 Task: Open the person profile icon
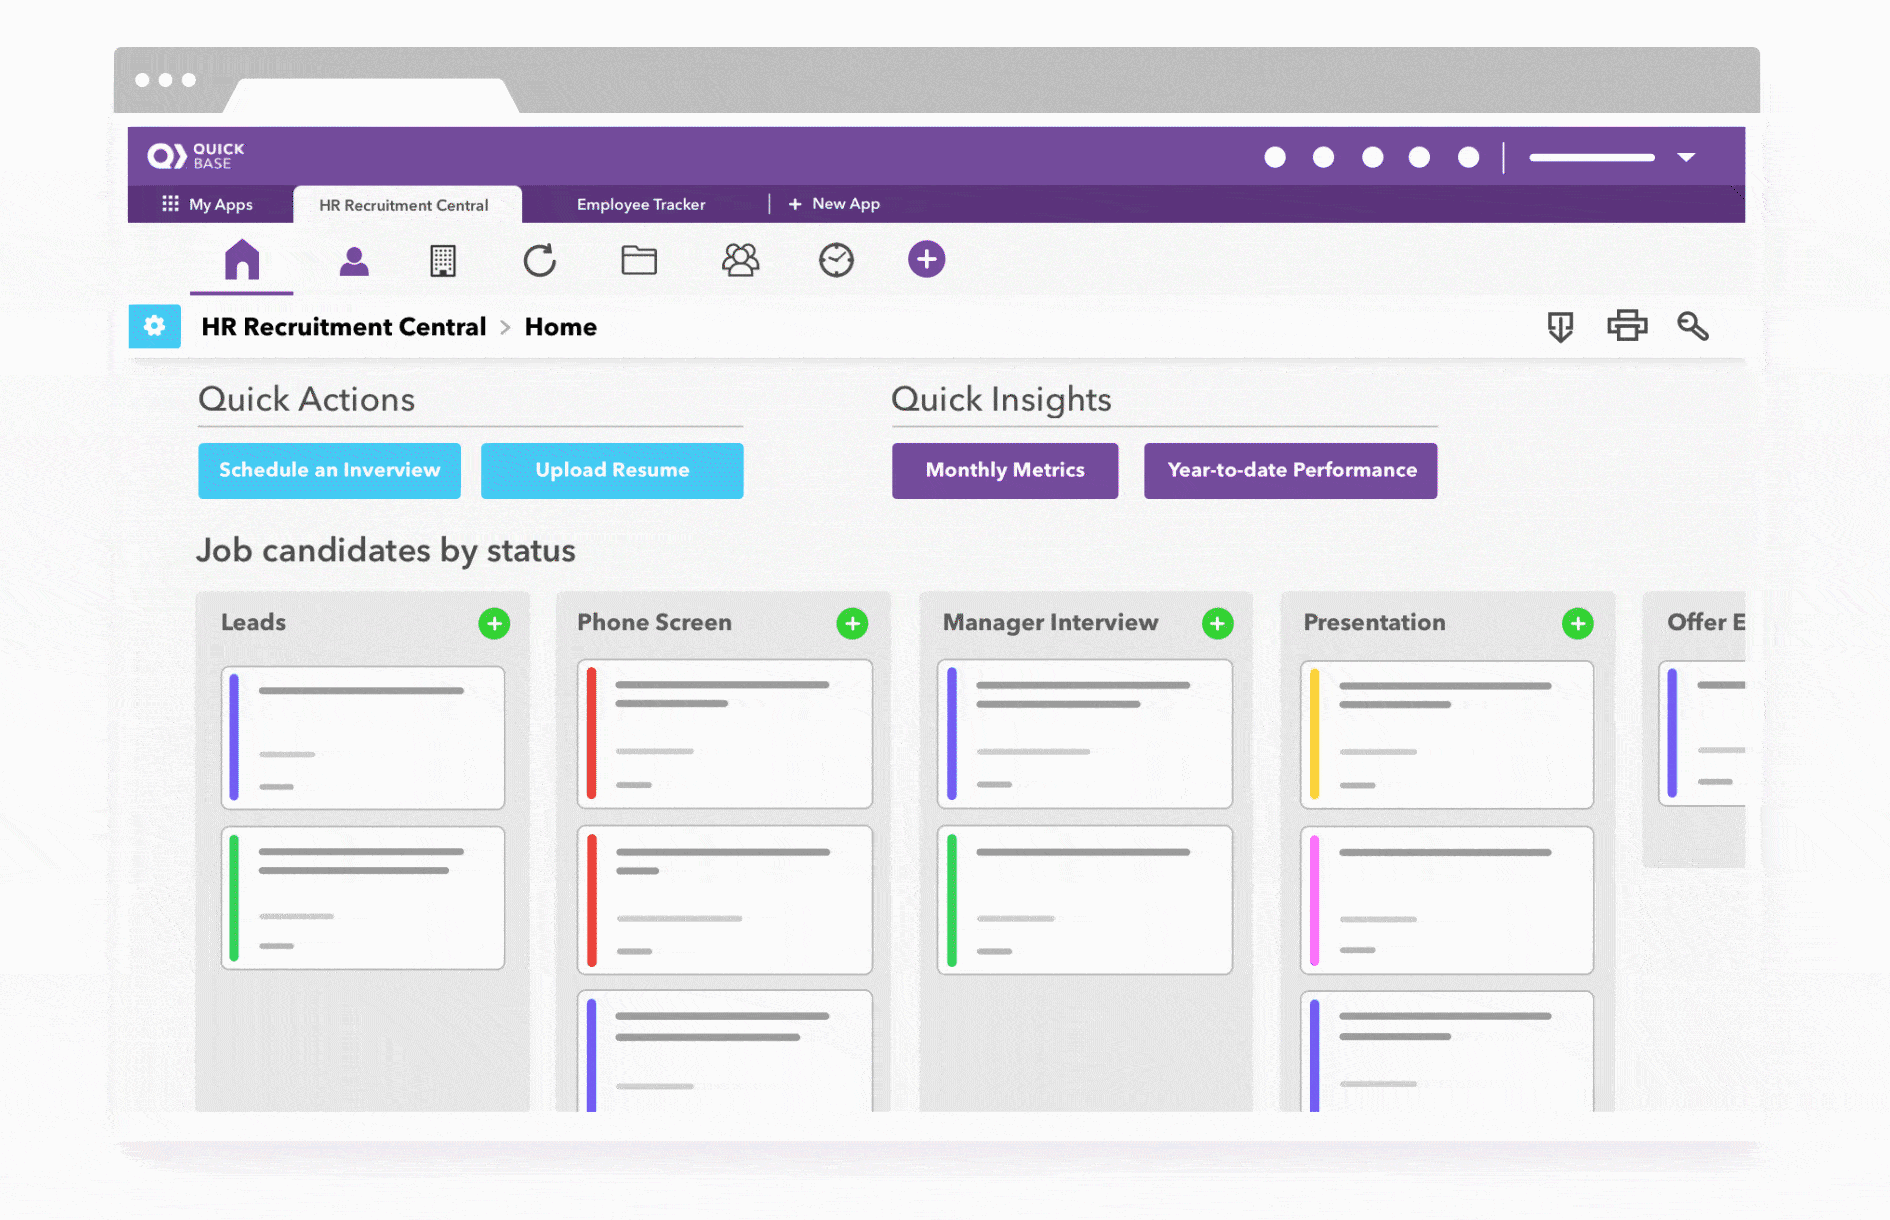tap(354, 261)
